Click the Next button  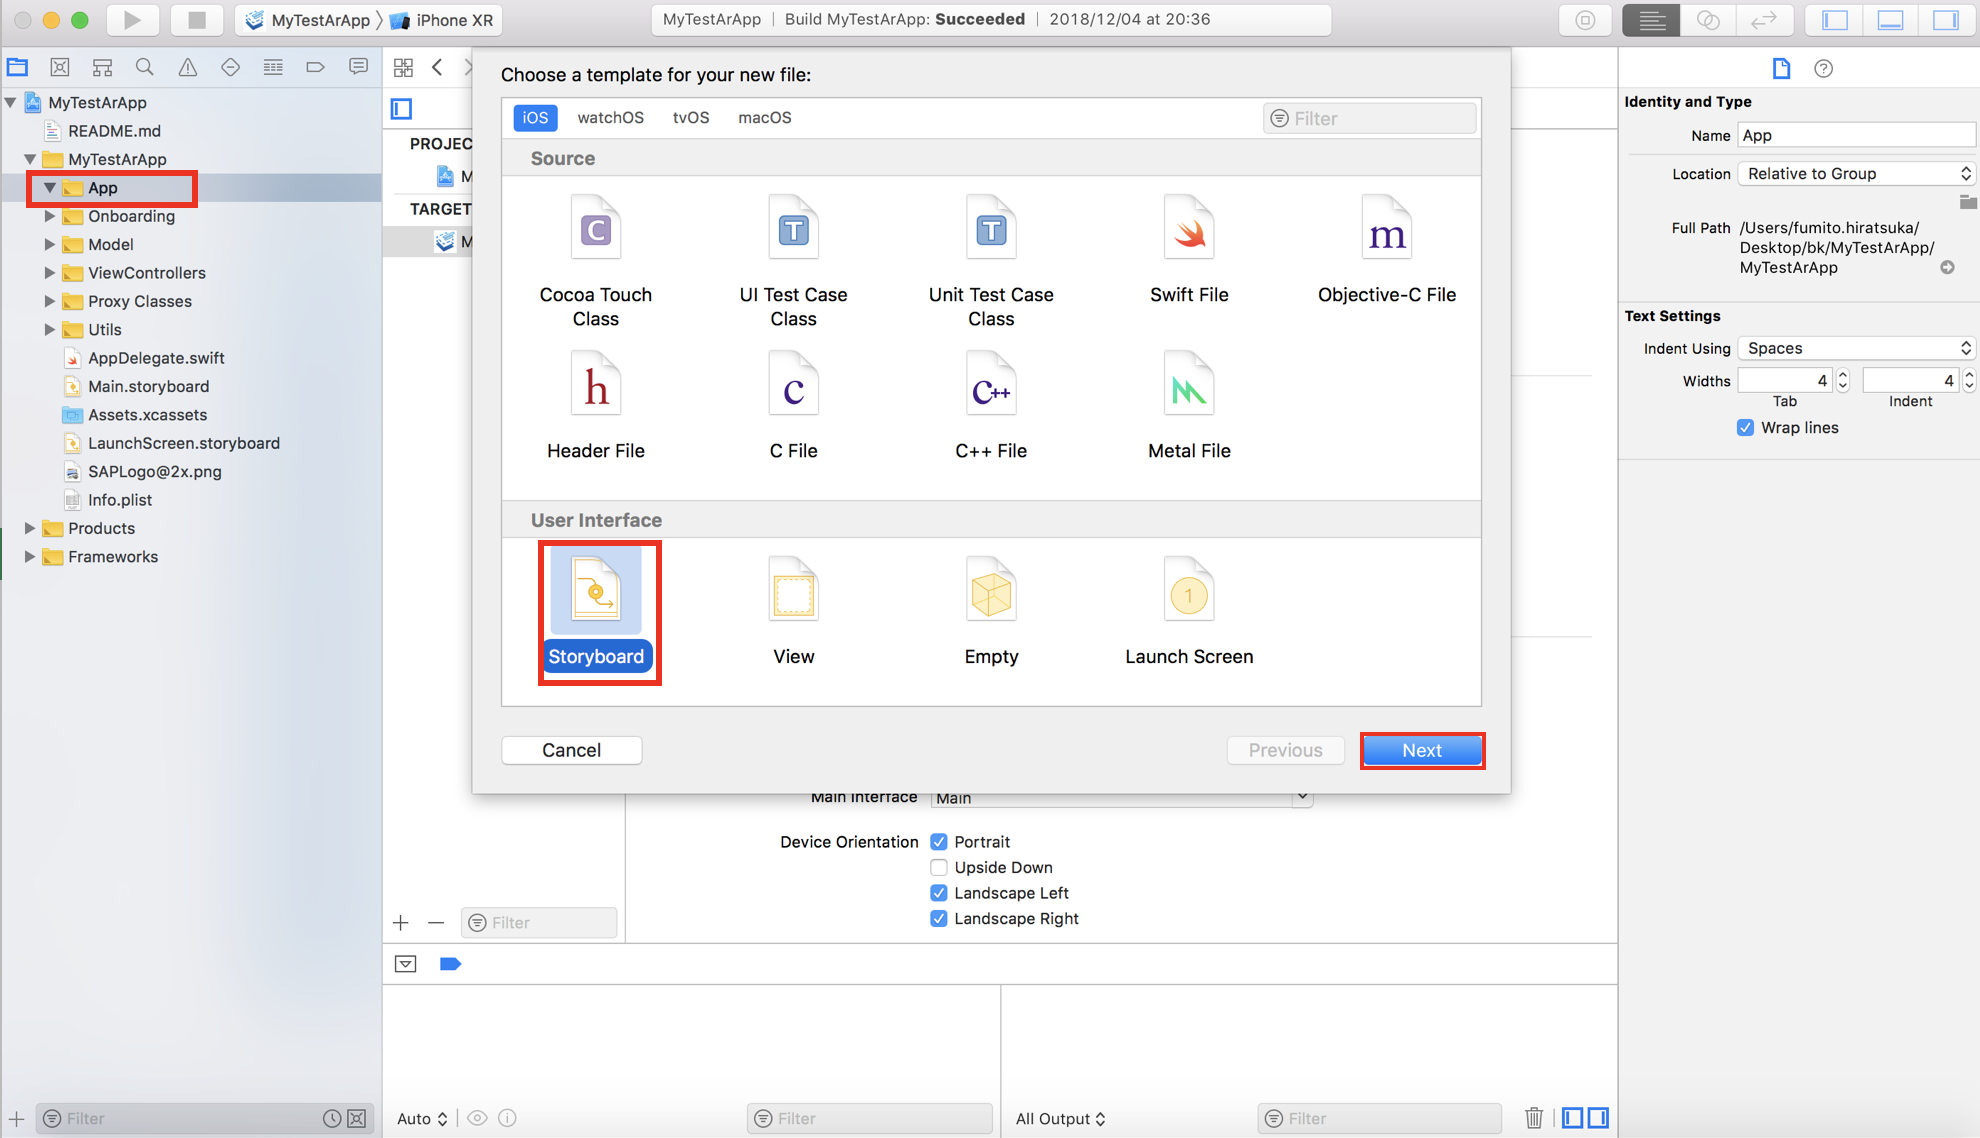point(1421,750)
